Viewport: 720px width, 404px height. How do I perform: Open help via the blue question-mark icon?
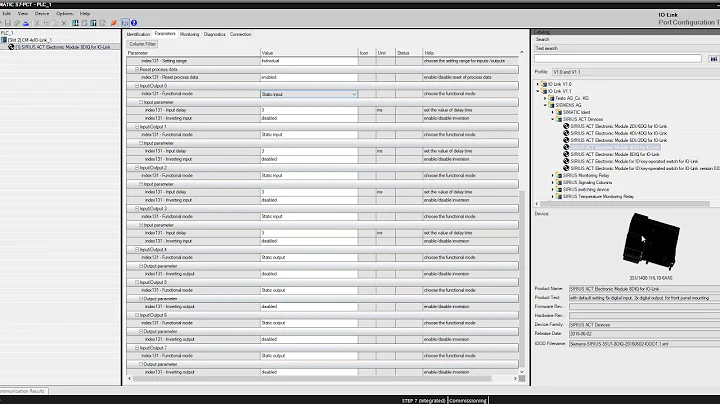134,23
